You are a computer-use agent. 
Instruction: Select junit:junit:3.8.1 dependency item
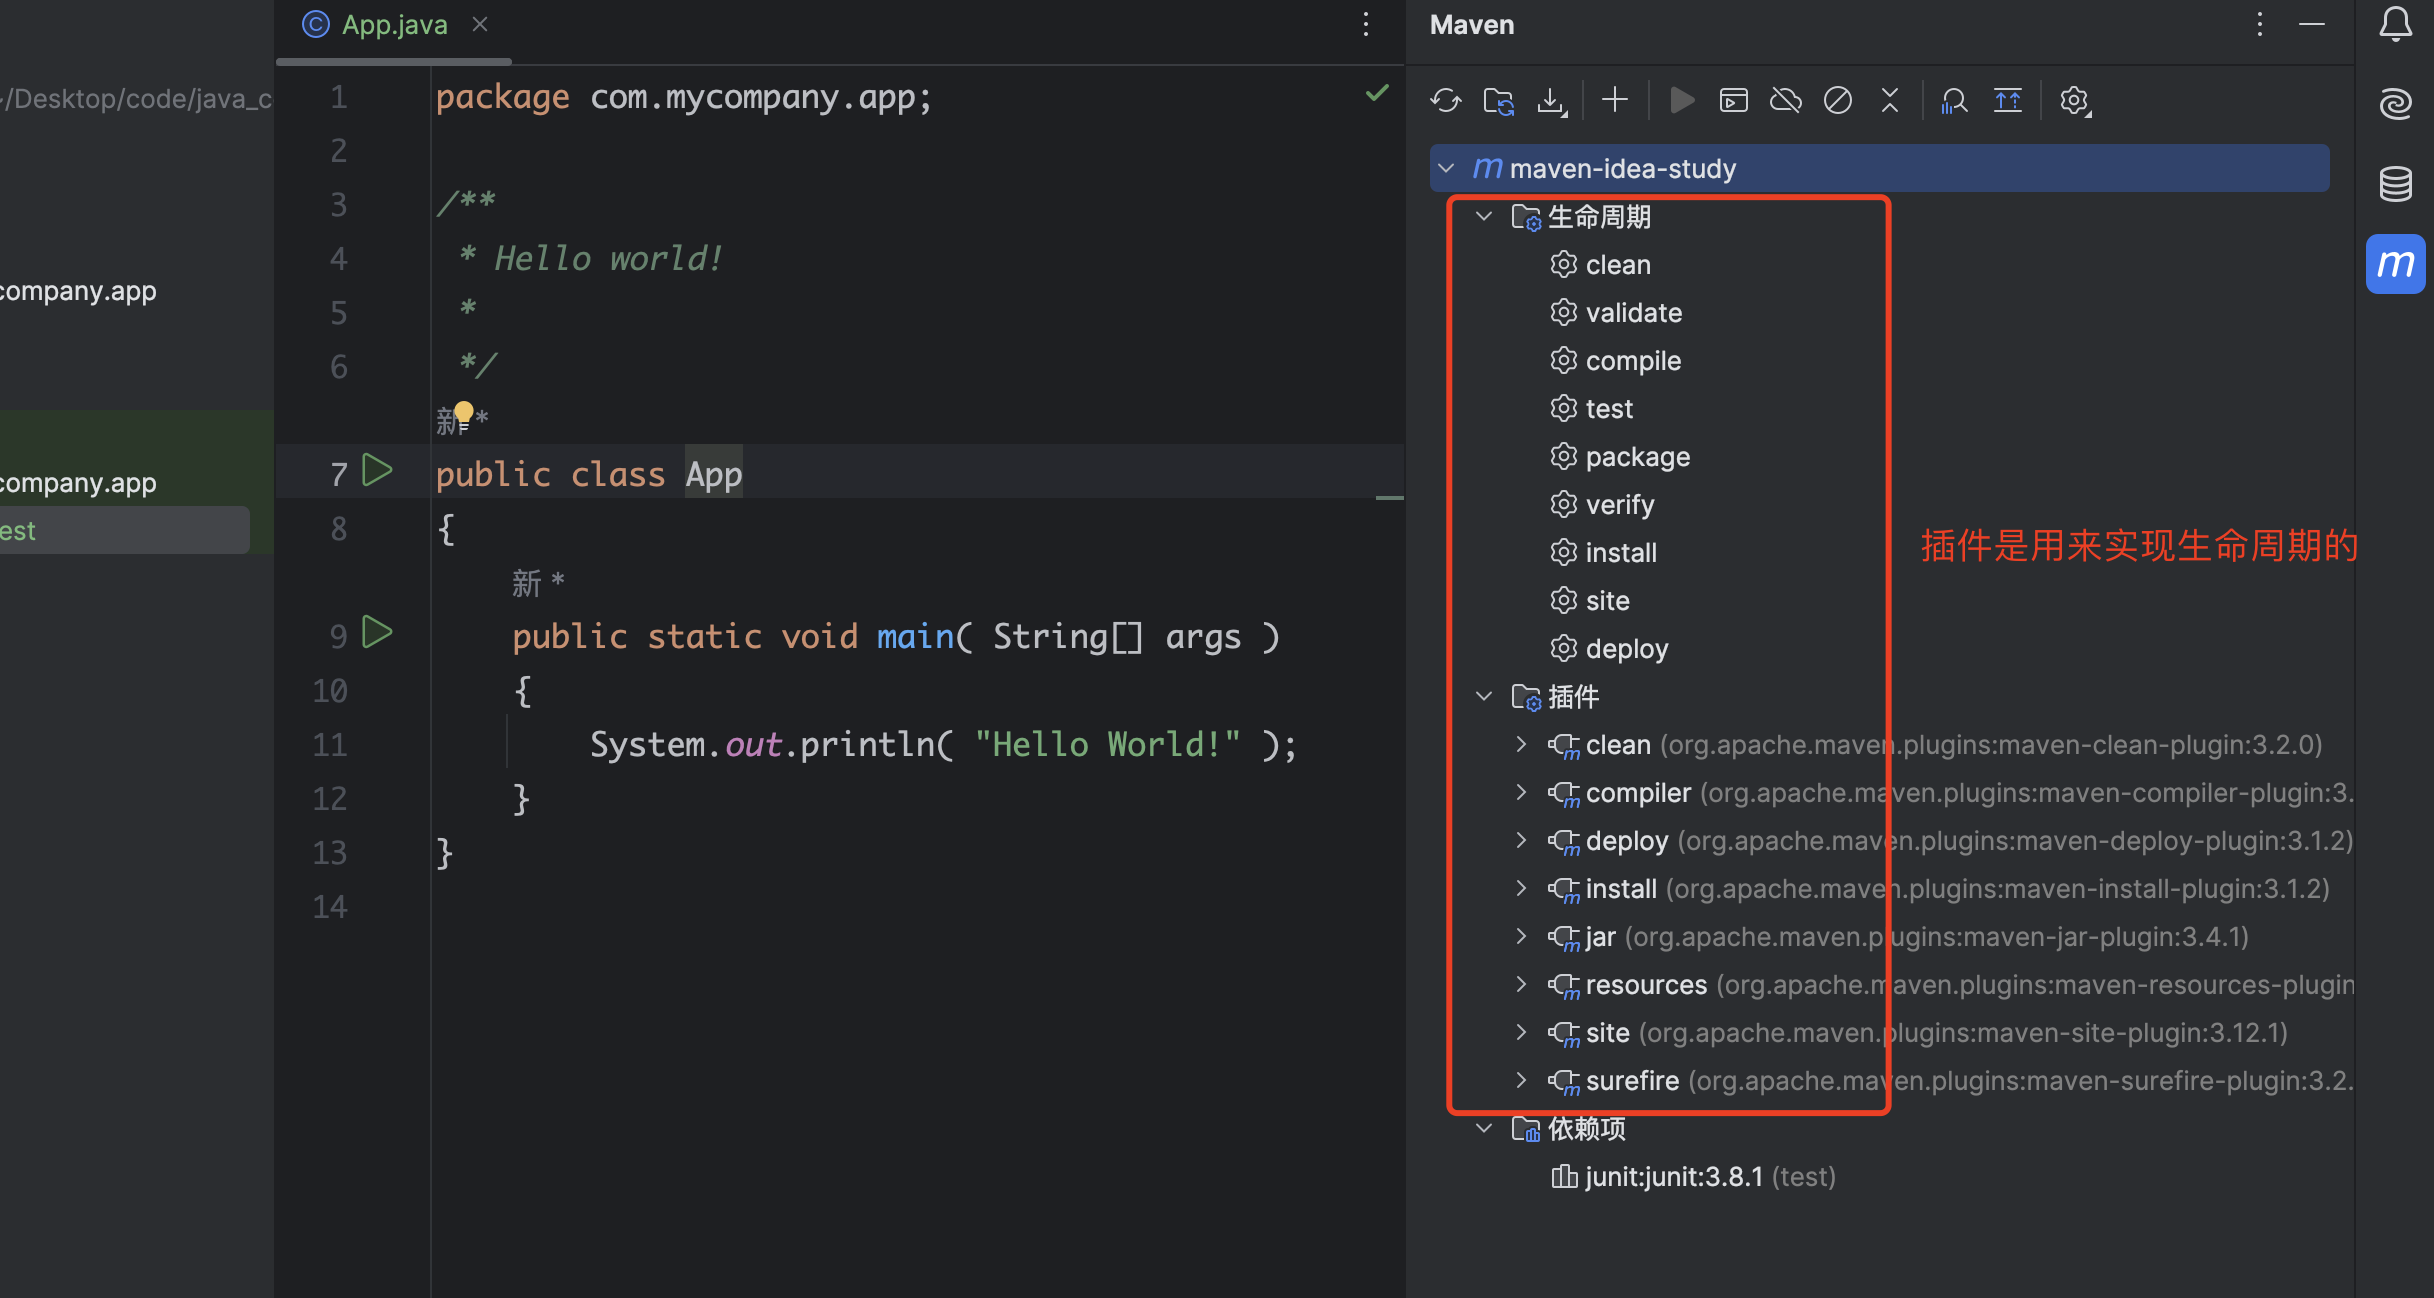point(1673,1177)
